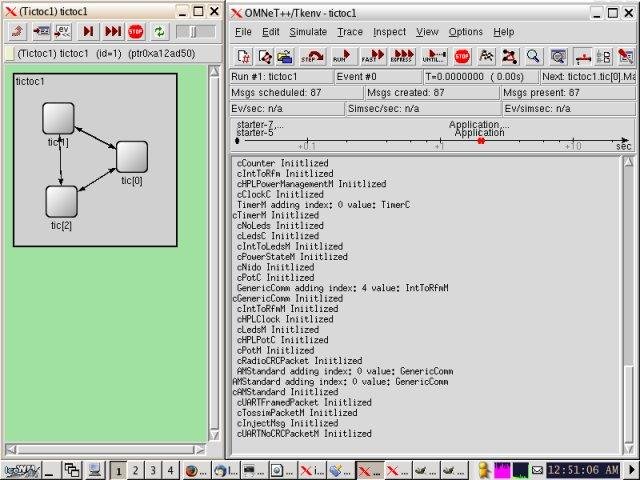Viewport: 640px width, 480px height.
Task: Click the red event marker on timeline
Action: [x=481, y=141]
